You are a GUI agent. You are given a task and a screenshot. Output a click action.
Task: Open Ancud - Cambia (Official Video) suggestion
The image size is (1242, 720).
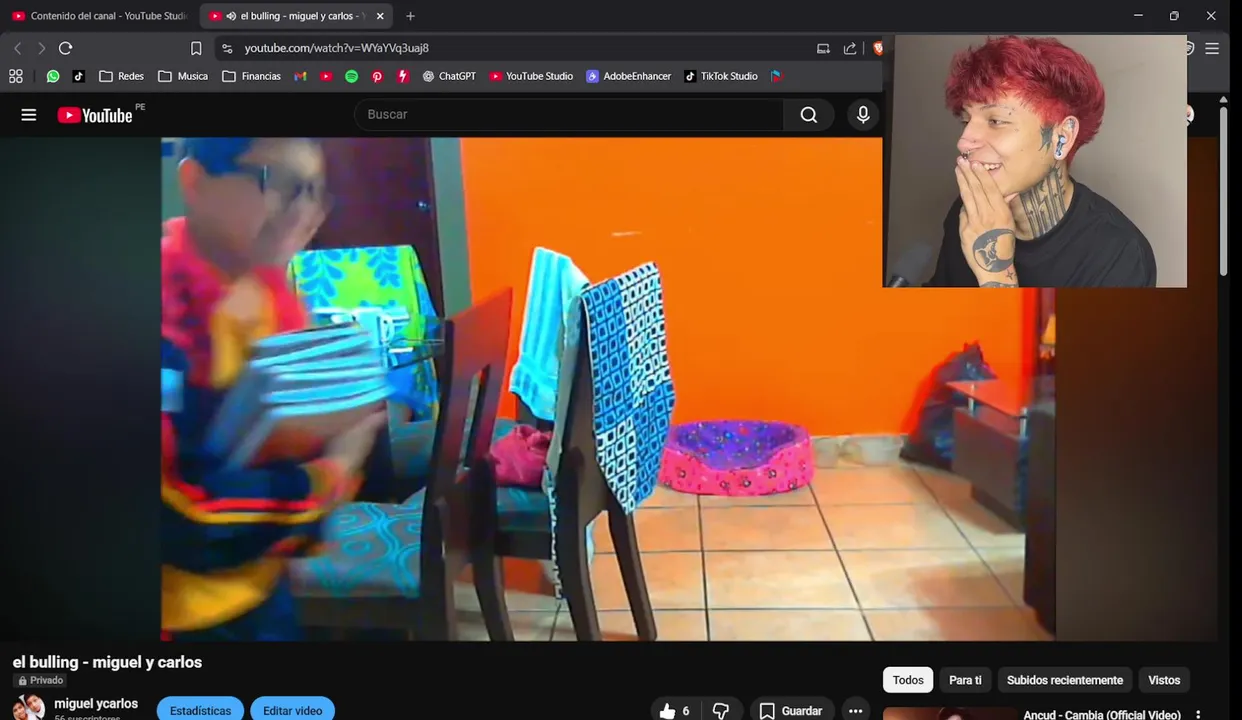point(1102,714)
